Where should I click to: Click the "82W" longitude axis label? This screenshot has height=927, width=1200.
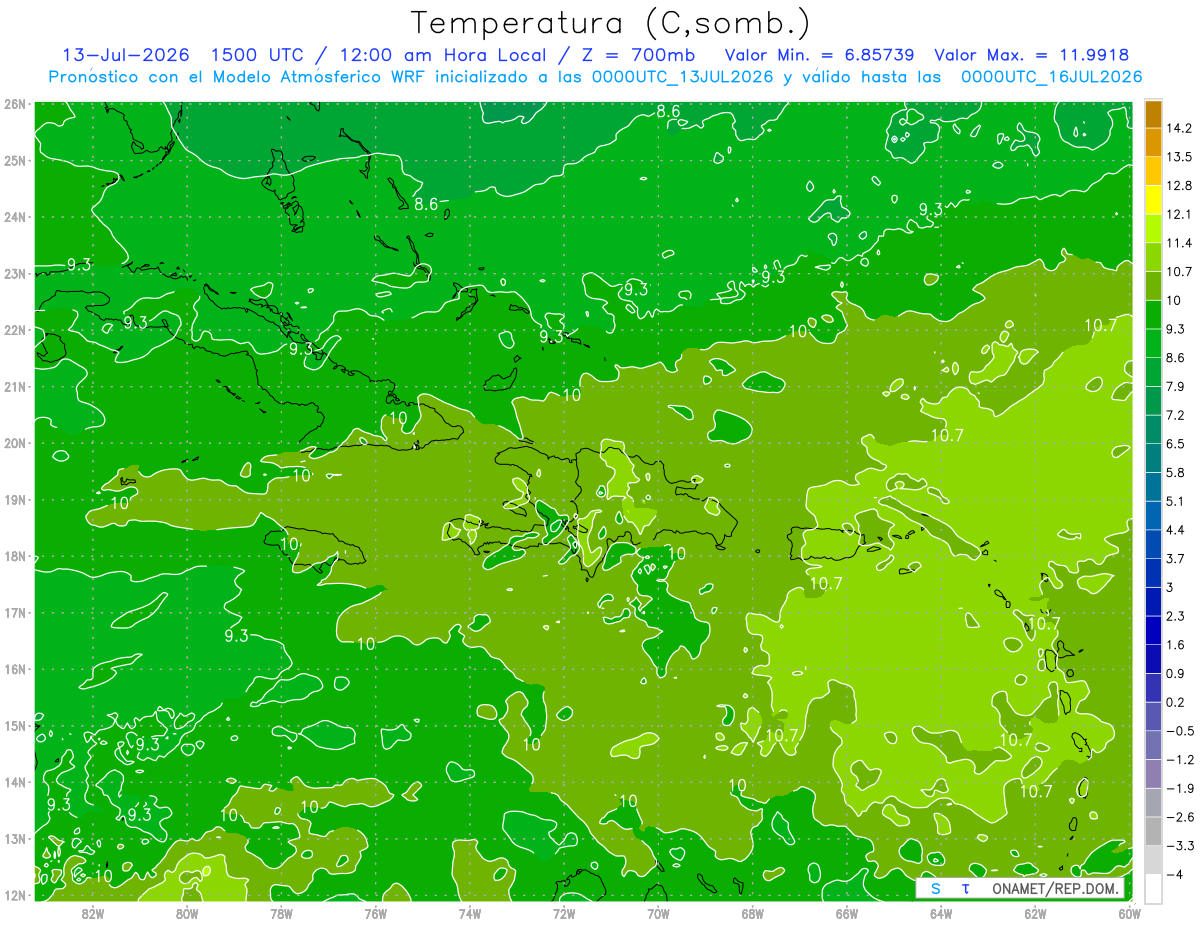(92, 913)
